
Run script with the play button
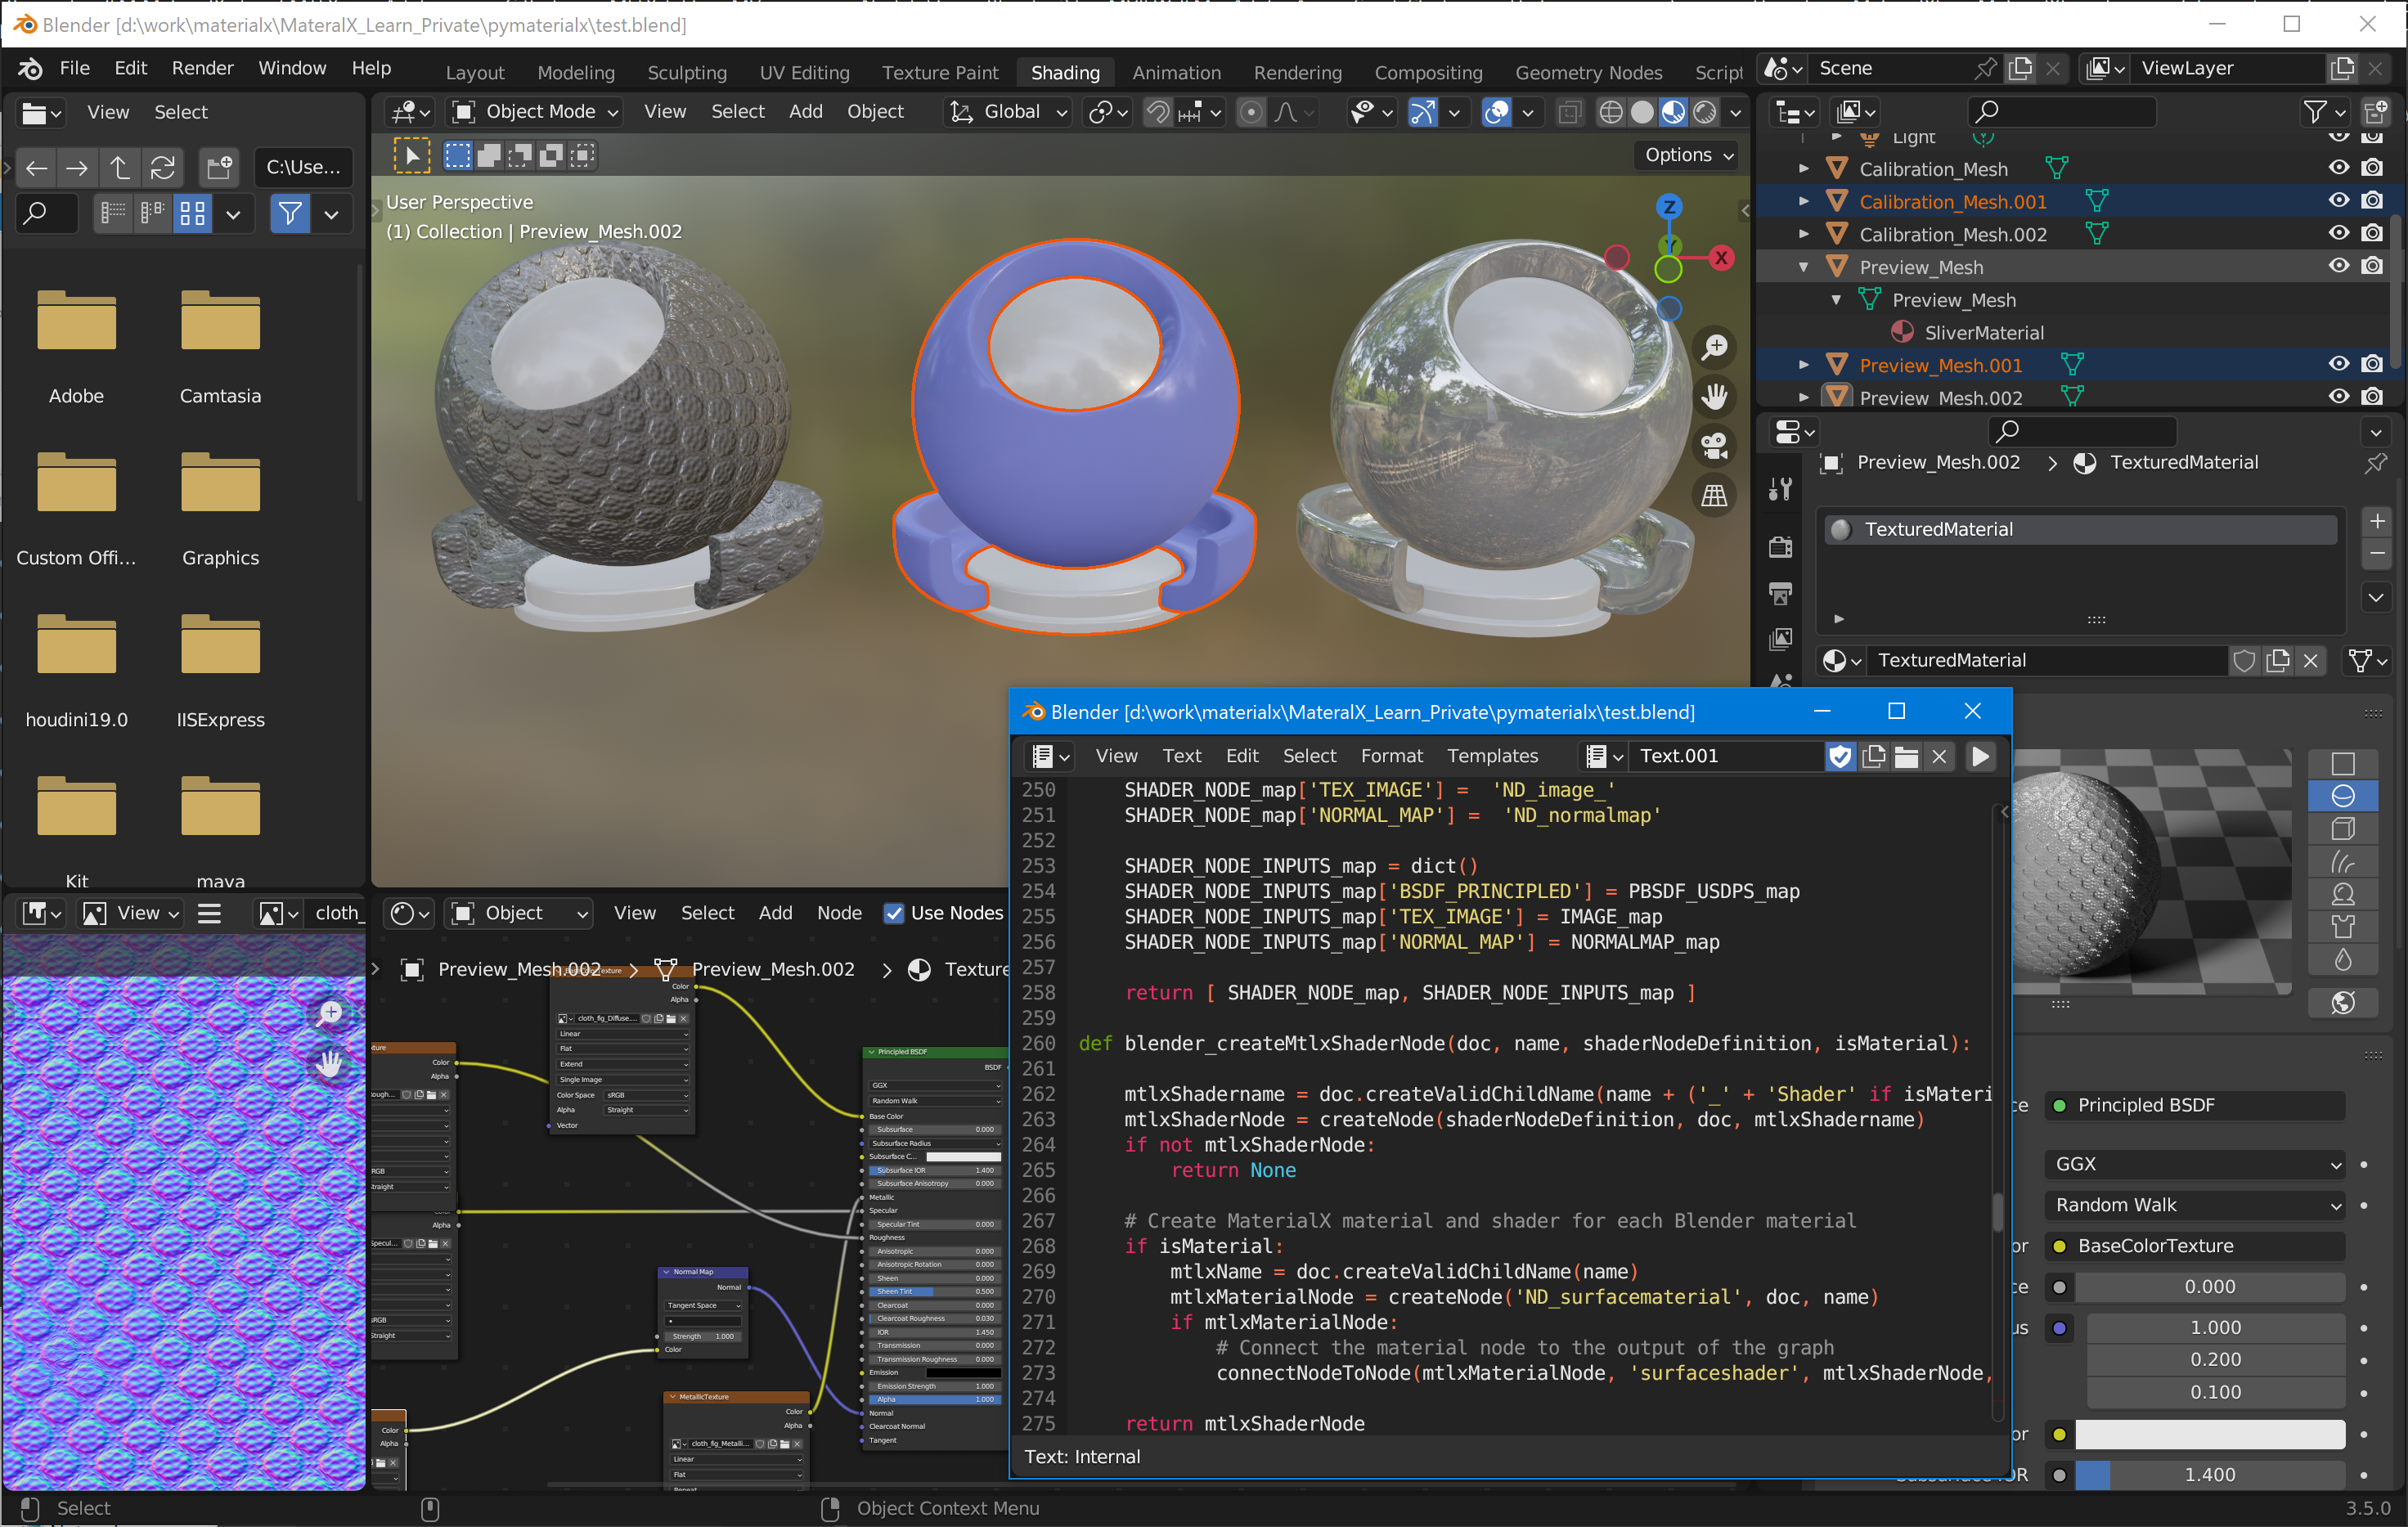(x=1979, y=756)
